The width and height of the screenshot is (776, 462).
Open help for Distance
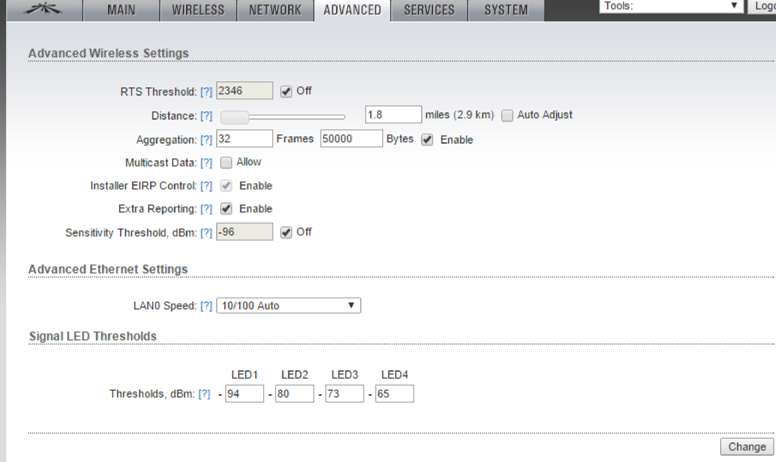(x=206, y=116)
